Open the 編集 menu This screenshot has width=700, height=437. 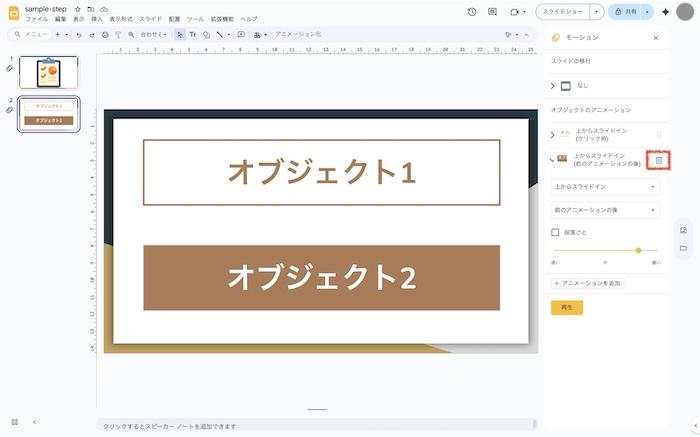[60, 19]
